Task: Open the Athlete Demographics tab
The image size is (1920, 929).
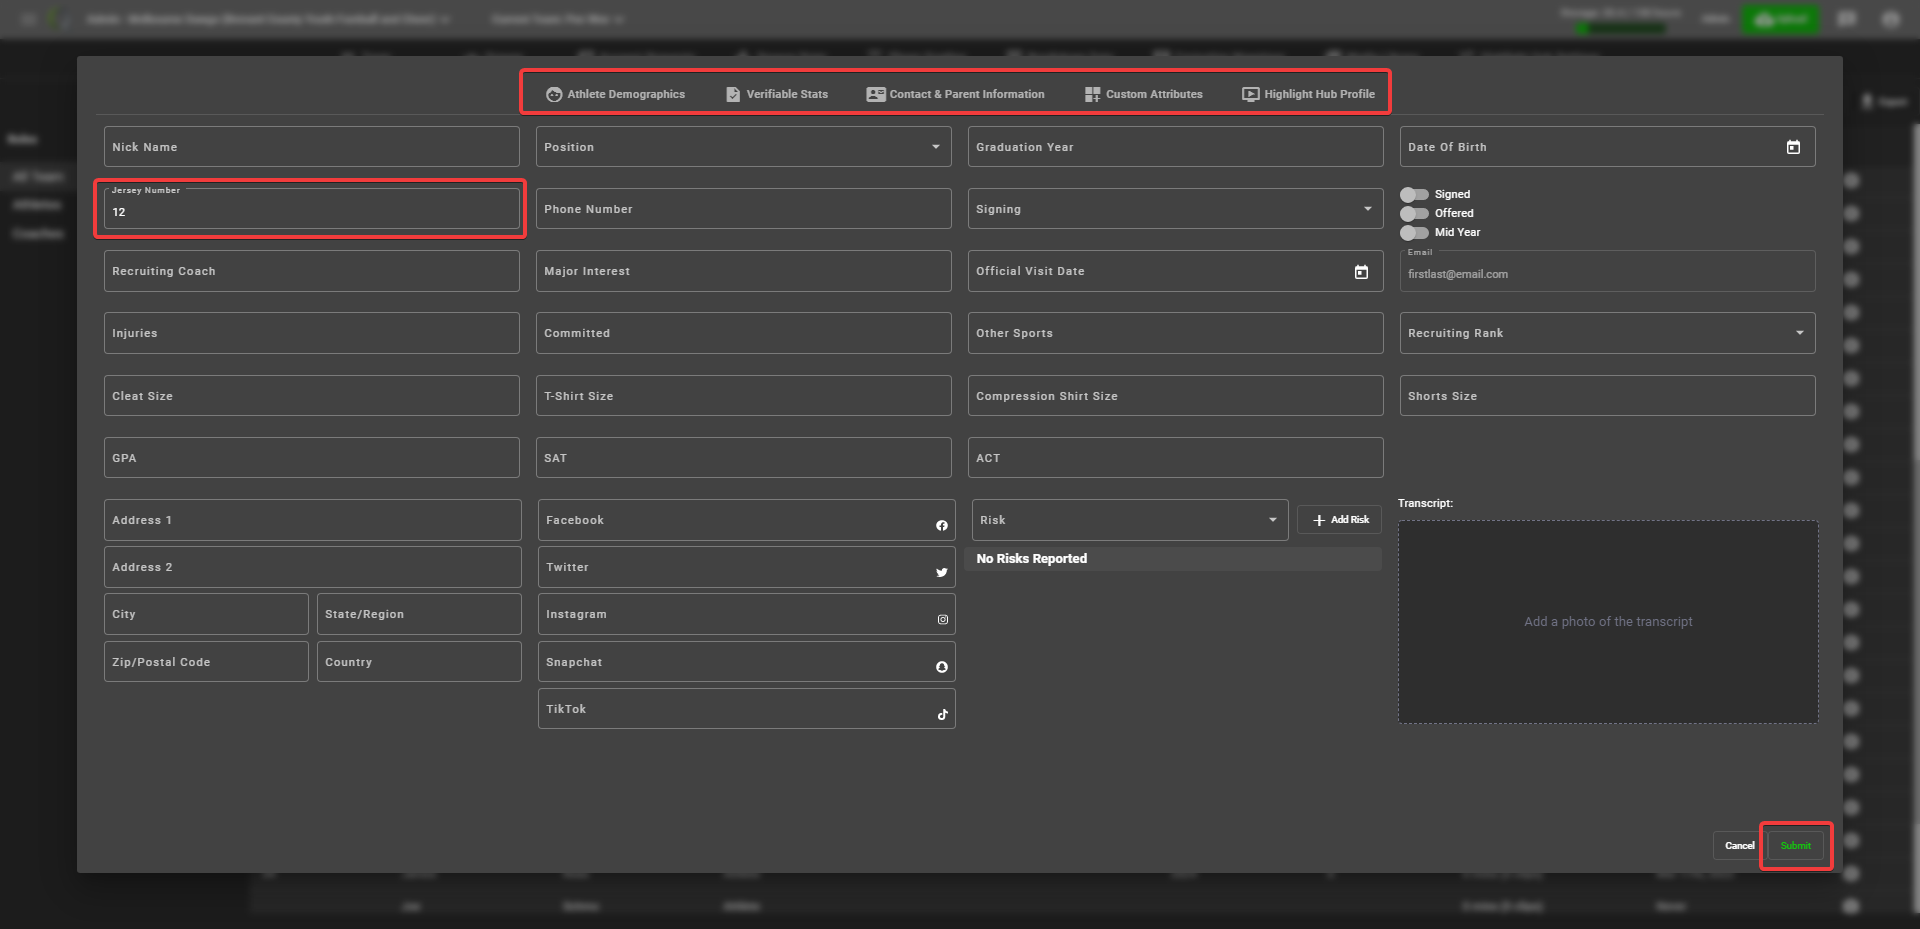Action: click(615, 94)
